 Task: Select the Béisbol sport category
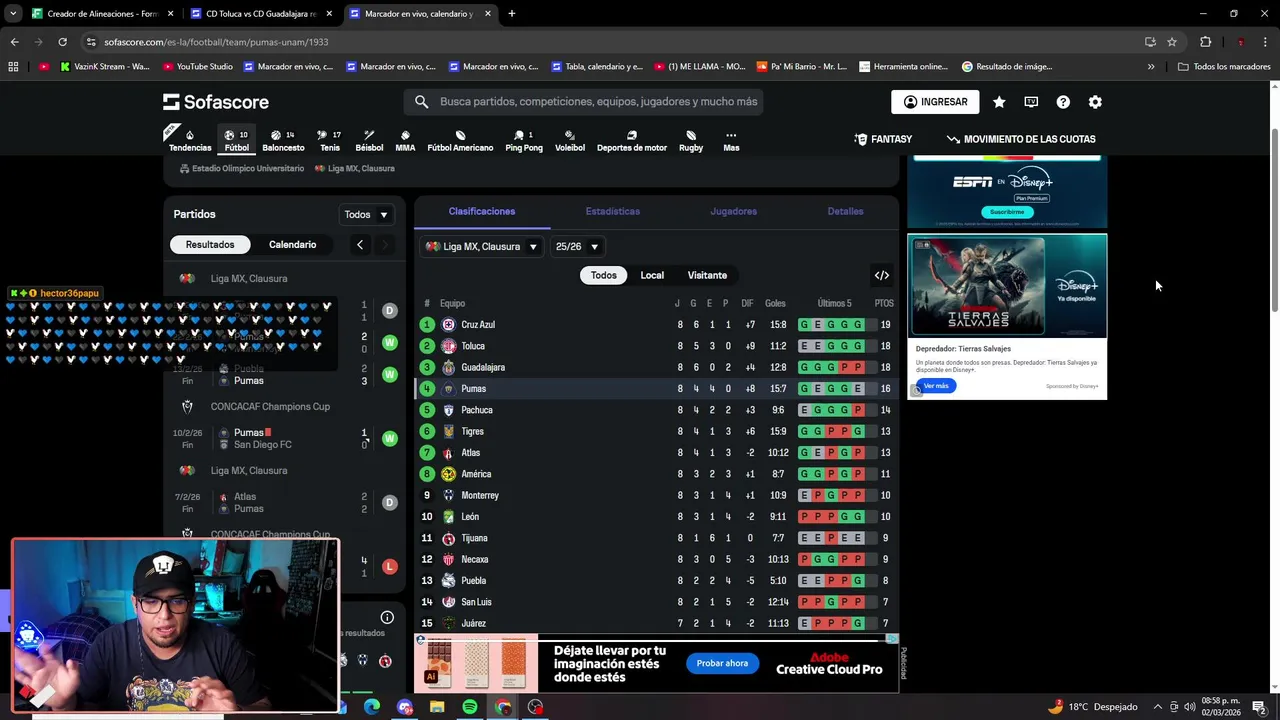click(369, 141)
